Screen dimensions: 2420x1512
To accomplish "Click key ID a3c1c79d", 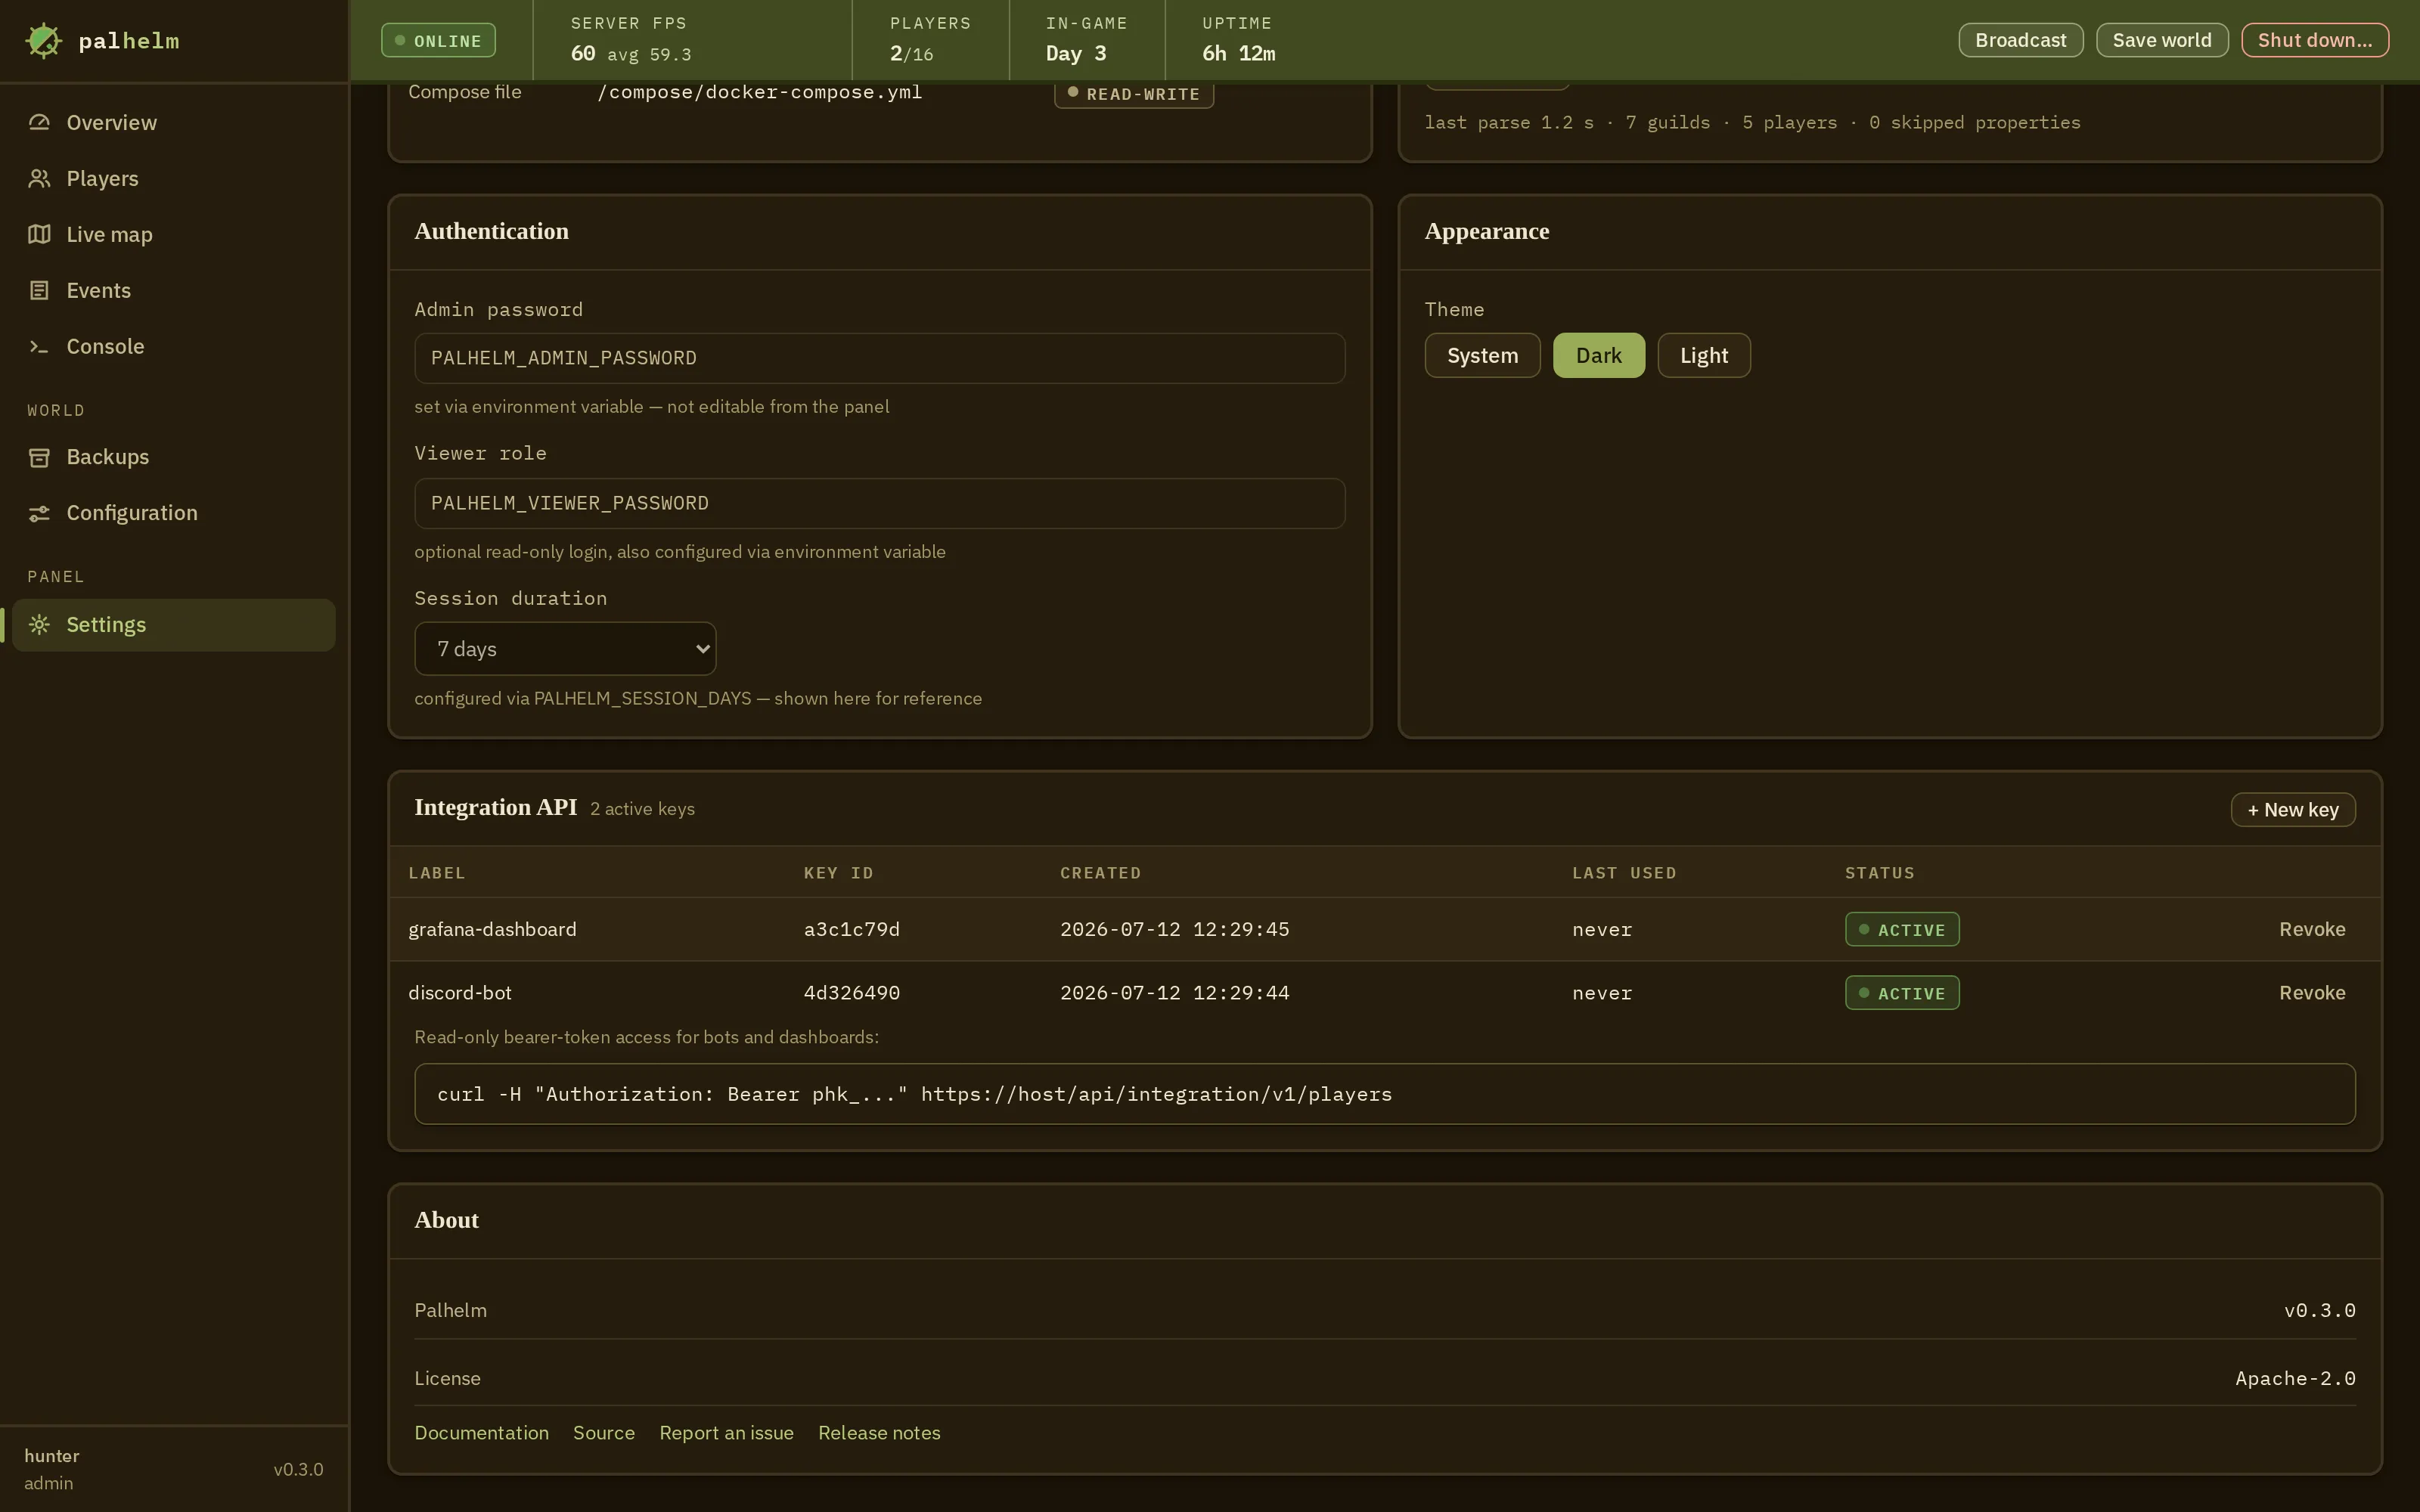I will pos(851,929).
